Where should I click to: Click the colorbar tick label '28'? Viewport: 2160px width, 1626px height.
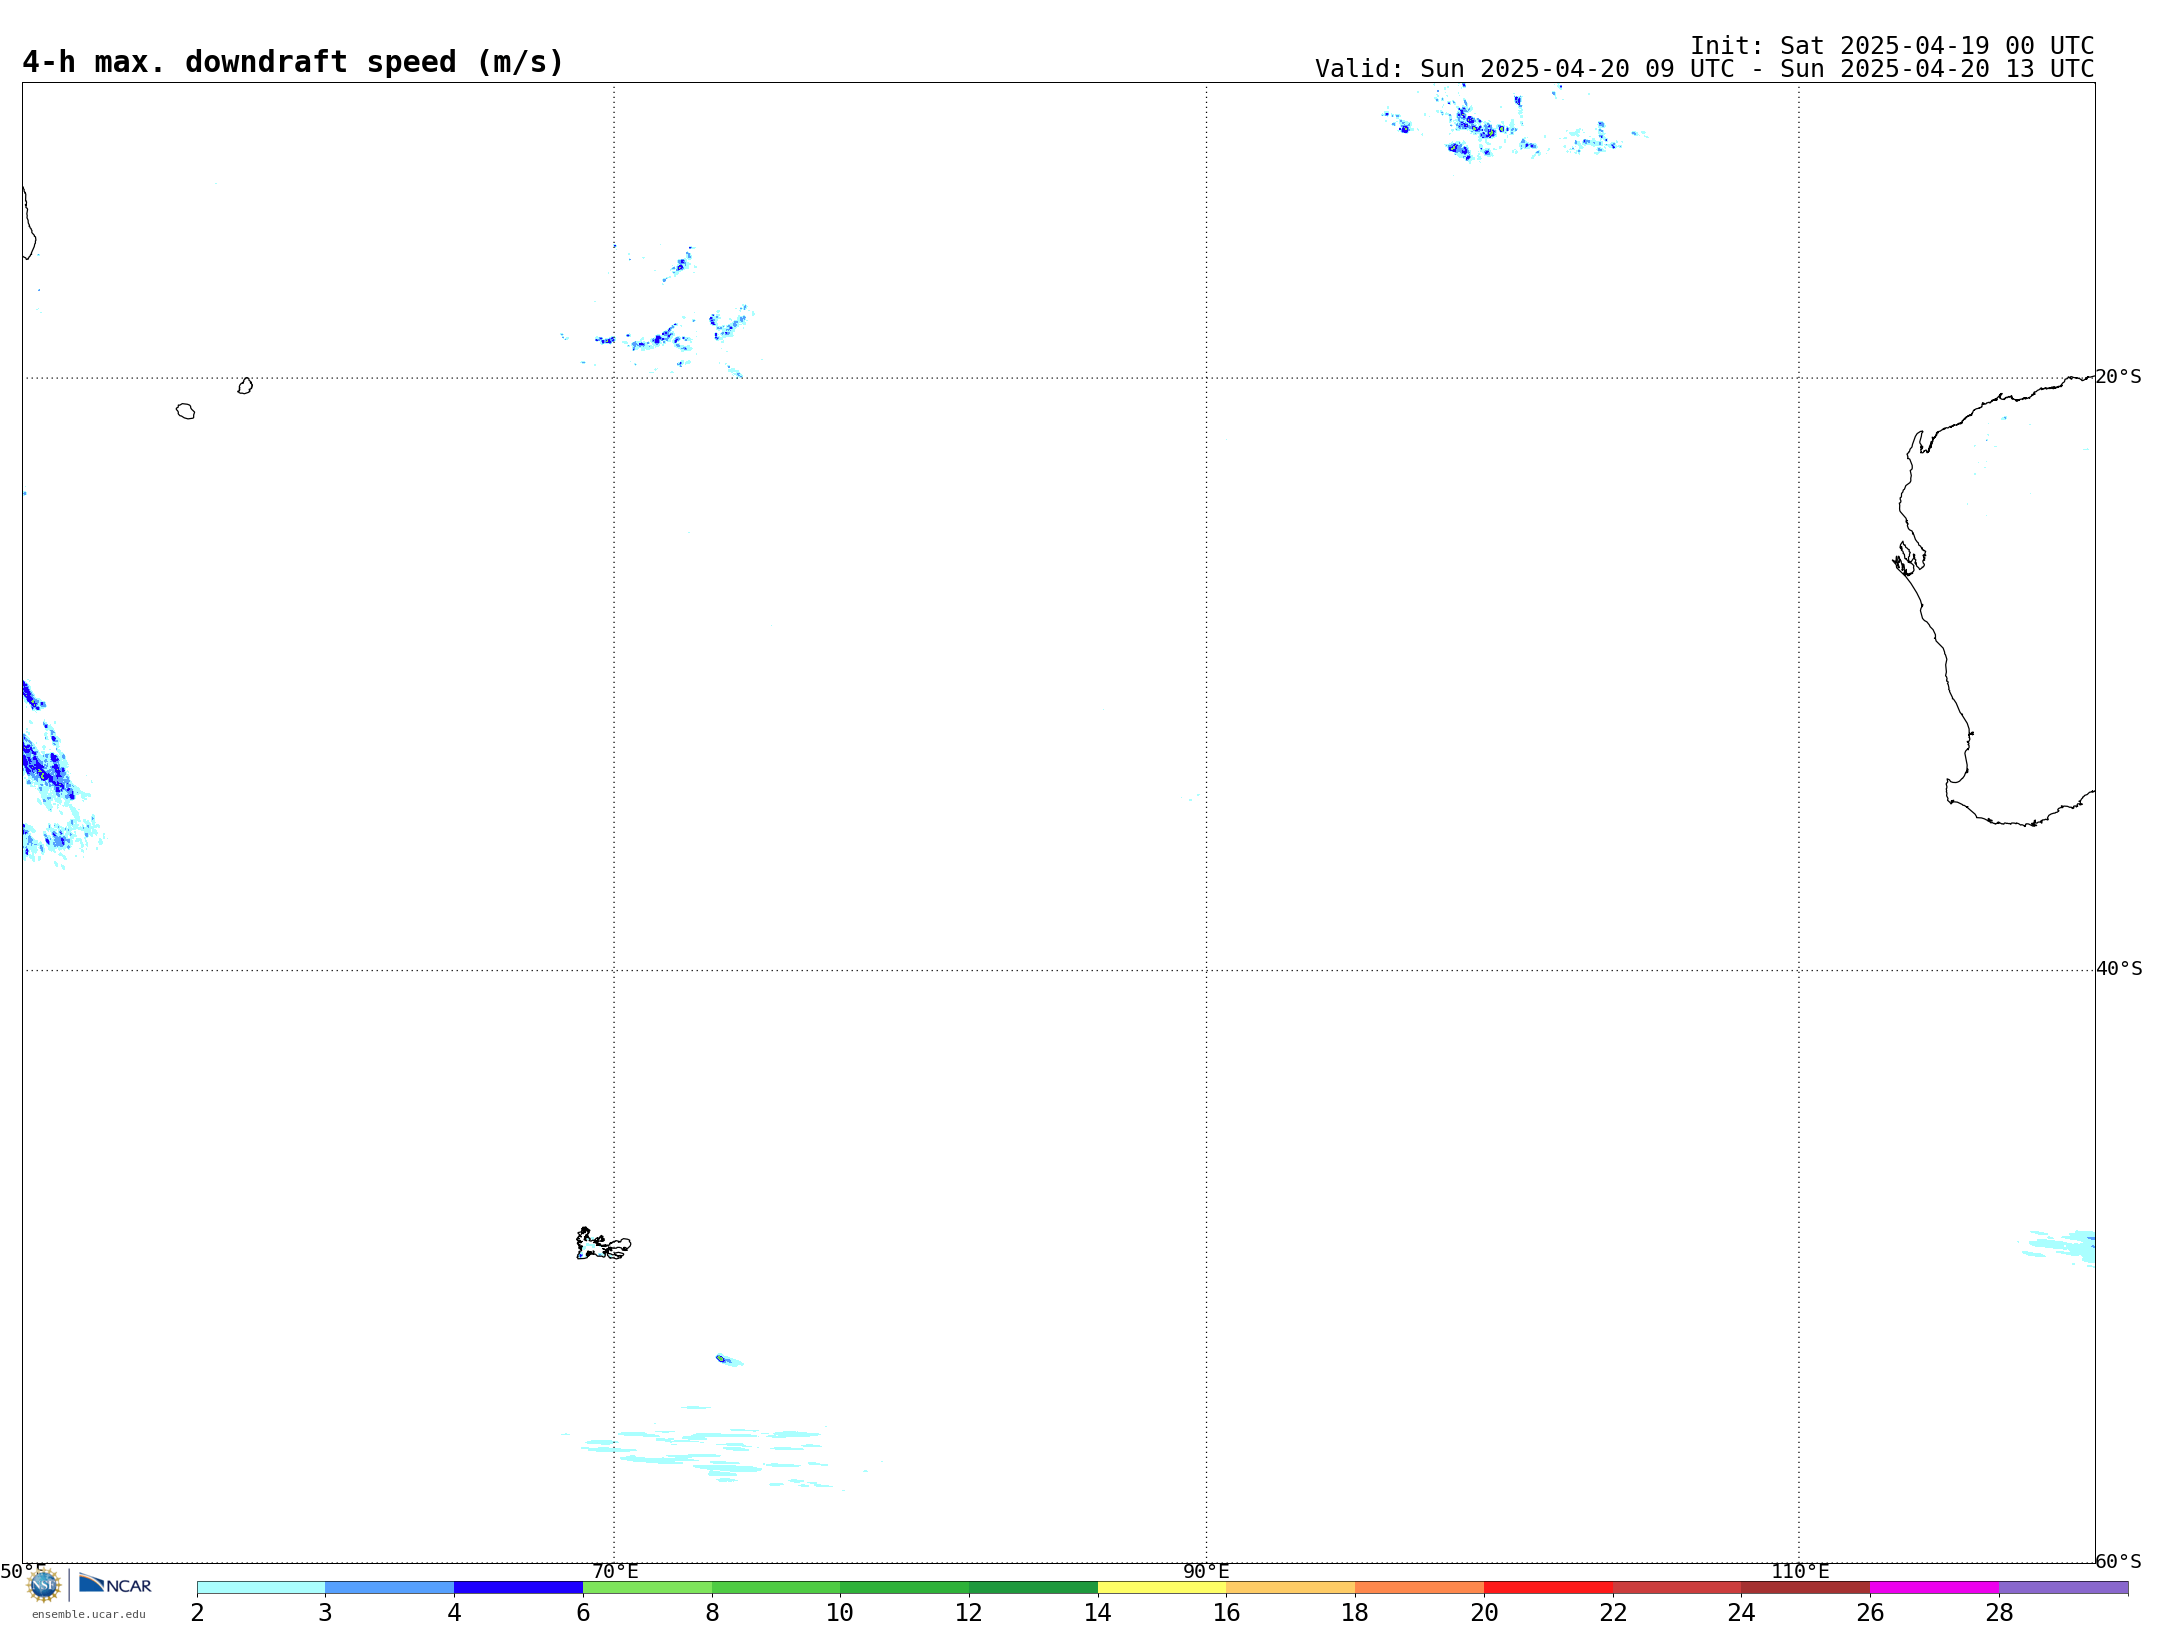click(1999, 1612)
